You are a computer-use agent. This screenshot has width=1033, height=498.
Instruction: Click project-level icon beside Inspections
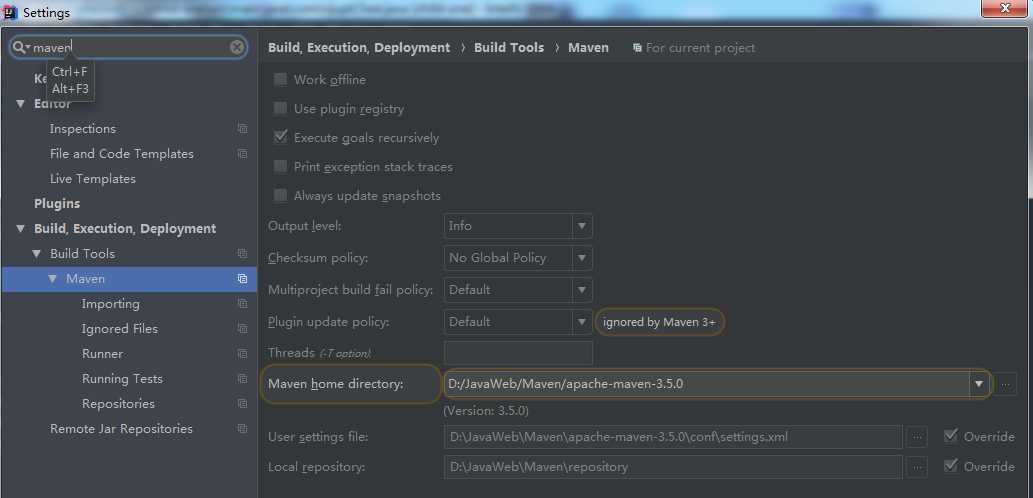tap(242, 129)
